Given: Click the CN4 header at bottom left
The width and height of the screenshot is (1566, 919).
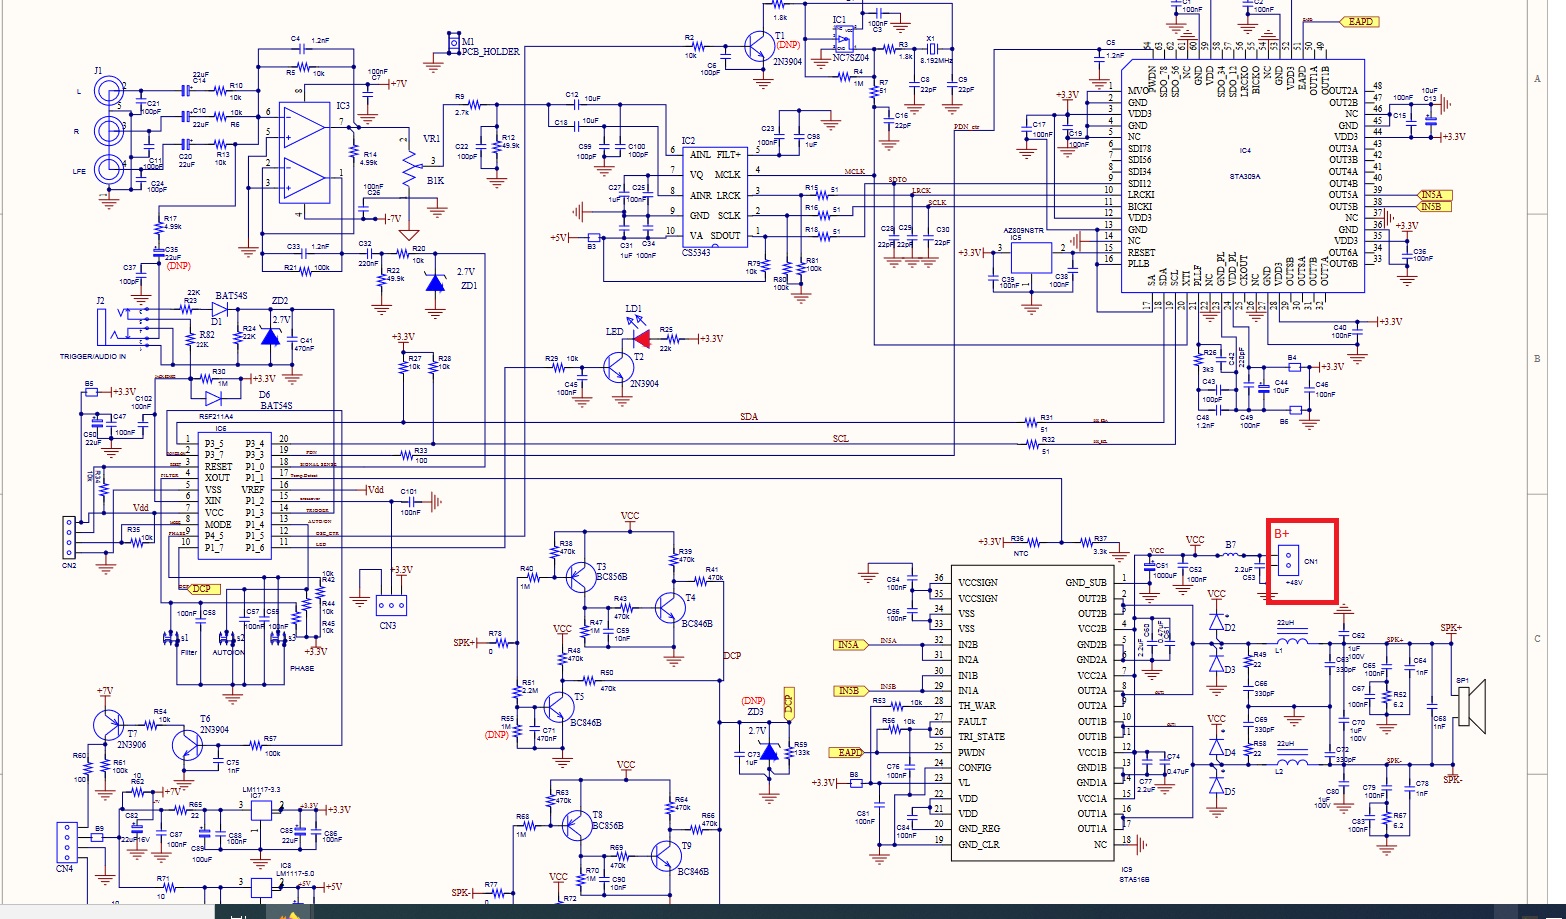Looking at the screenshot, I should (x=67, y=842).
